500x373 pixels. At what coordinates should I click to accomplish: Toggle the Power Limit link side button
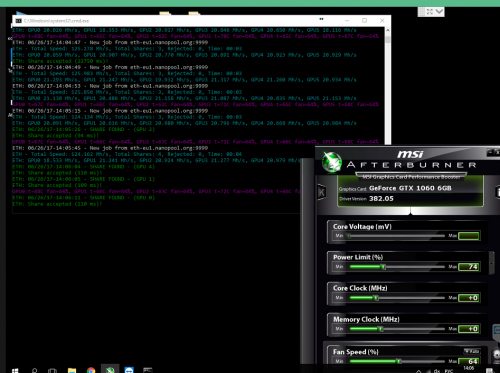[491, 263]
